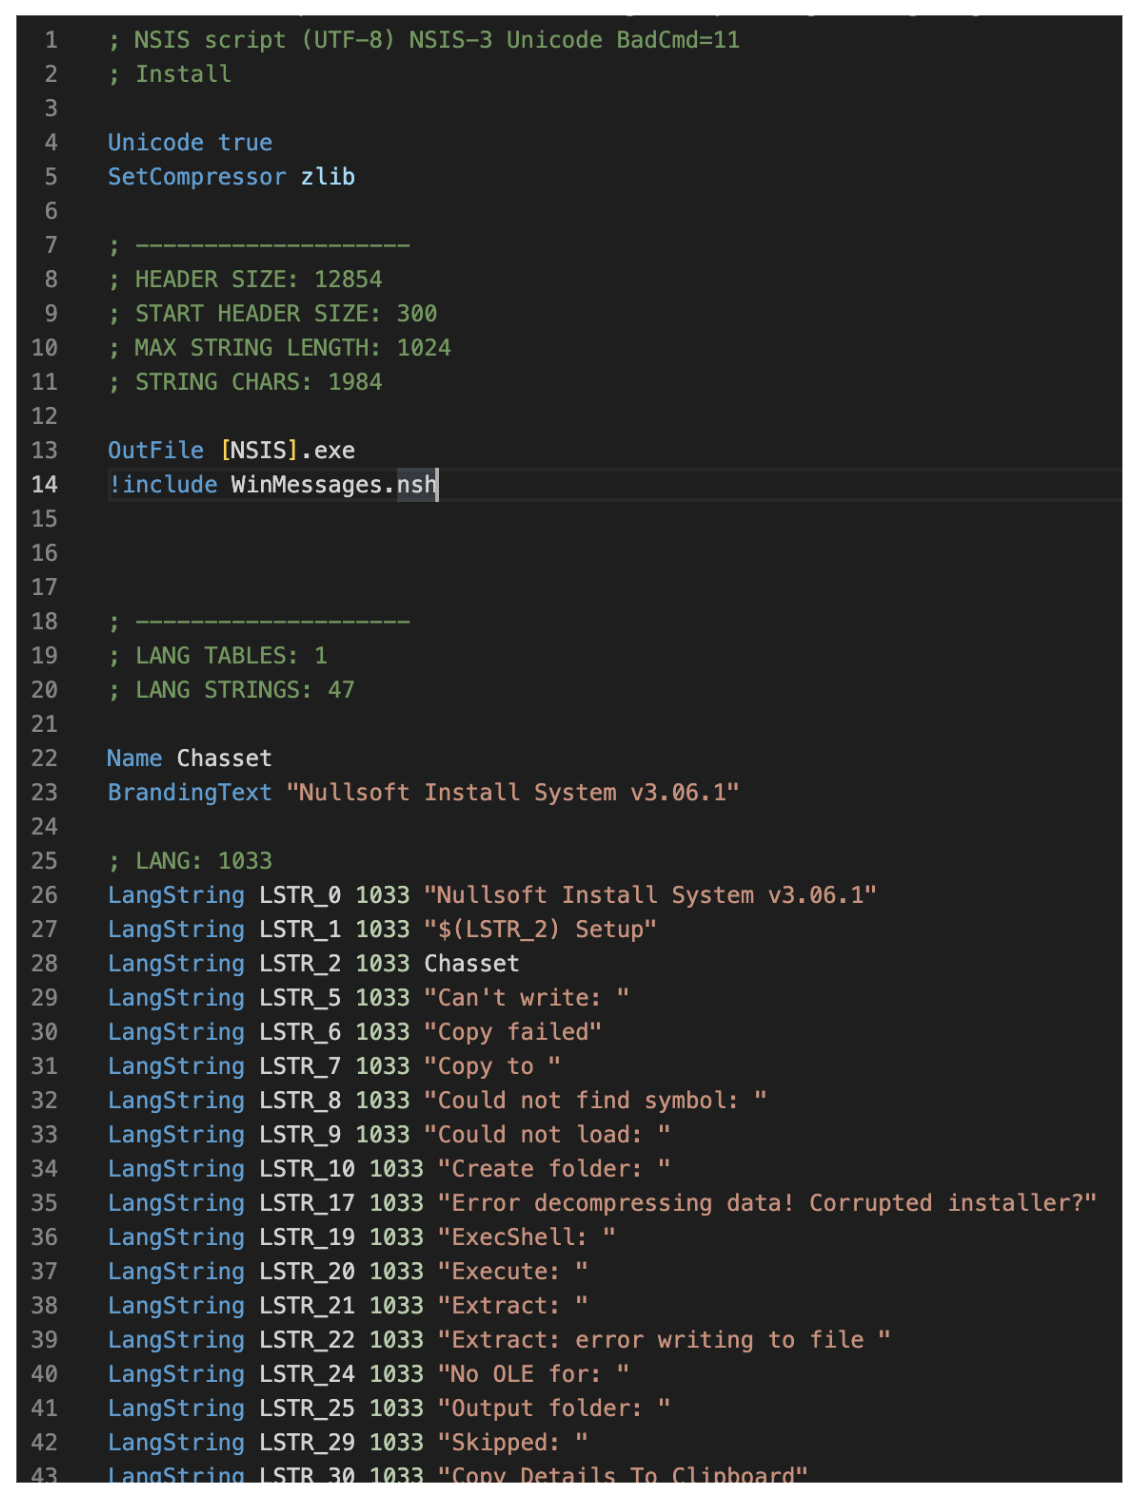1134x1494 pixels.
Task: Click the "Could not find symbol: " string
Action: 595,1100
